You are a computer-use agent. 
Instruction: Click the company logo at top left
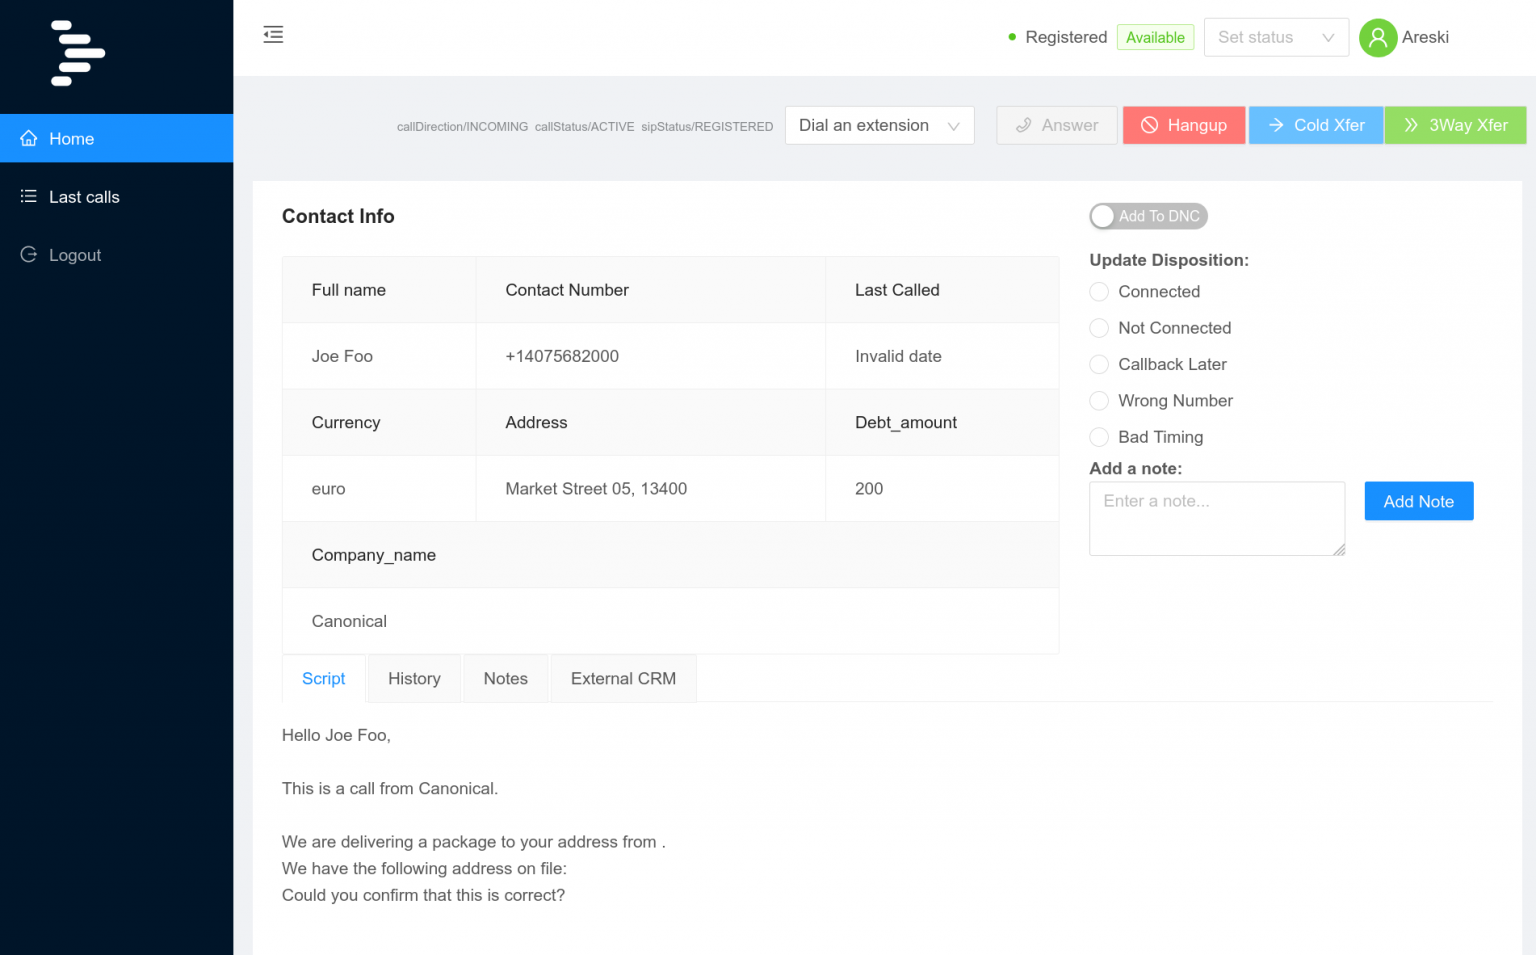pyautogui.click(x=77, y=52)
